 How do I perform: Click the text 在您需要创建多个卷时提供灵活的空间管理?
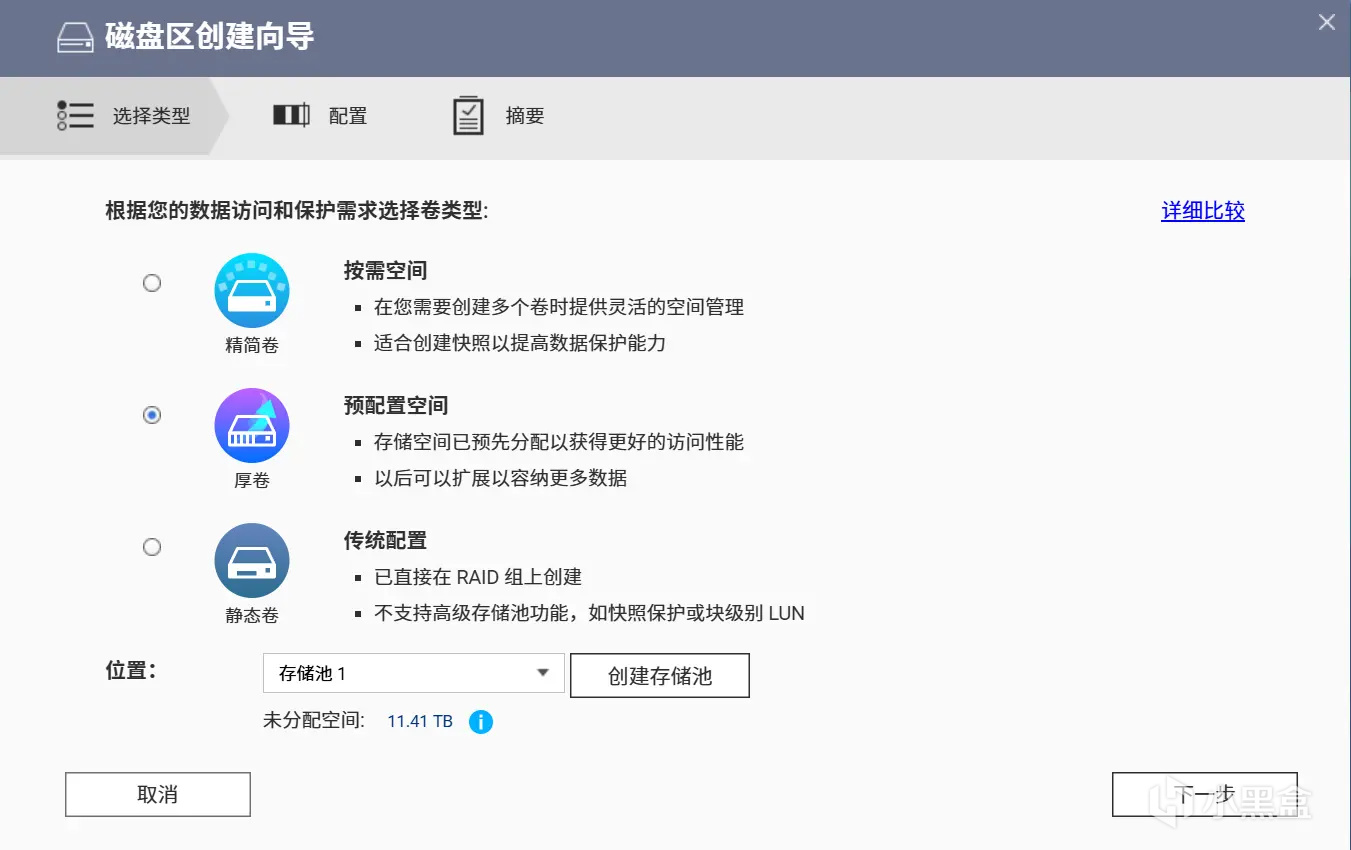coord(559,307)
